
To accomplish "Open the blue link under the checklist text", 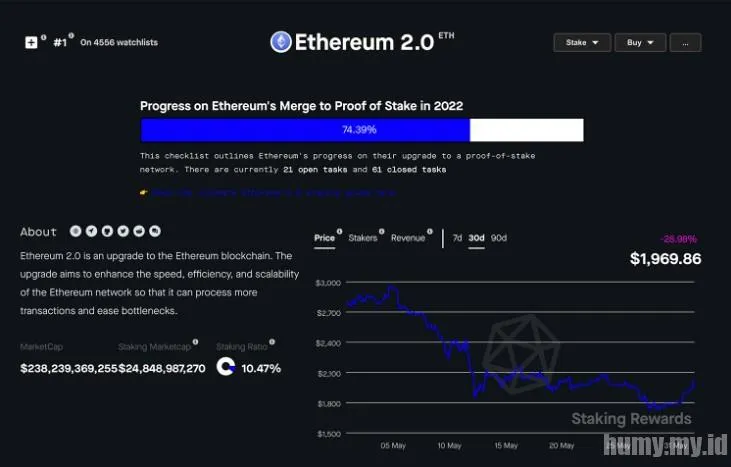I will pyautogui.click(x=270, y=191).
